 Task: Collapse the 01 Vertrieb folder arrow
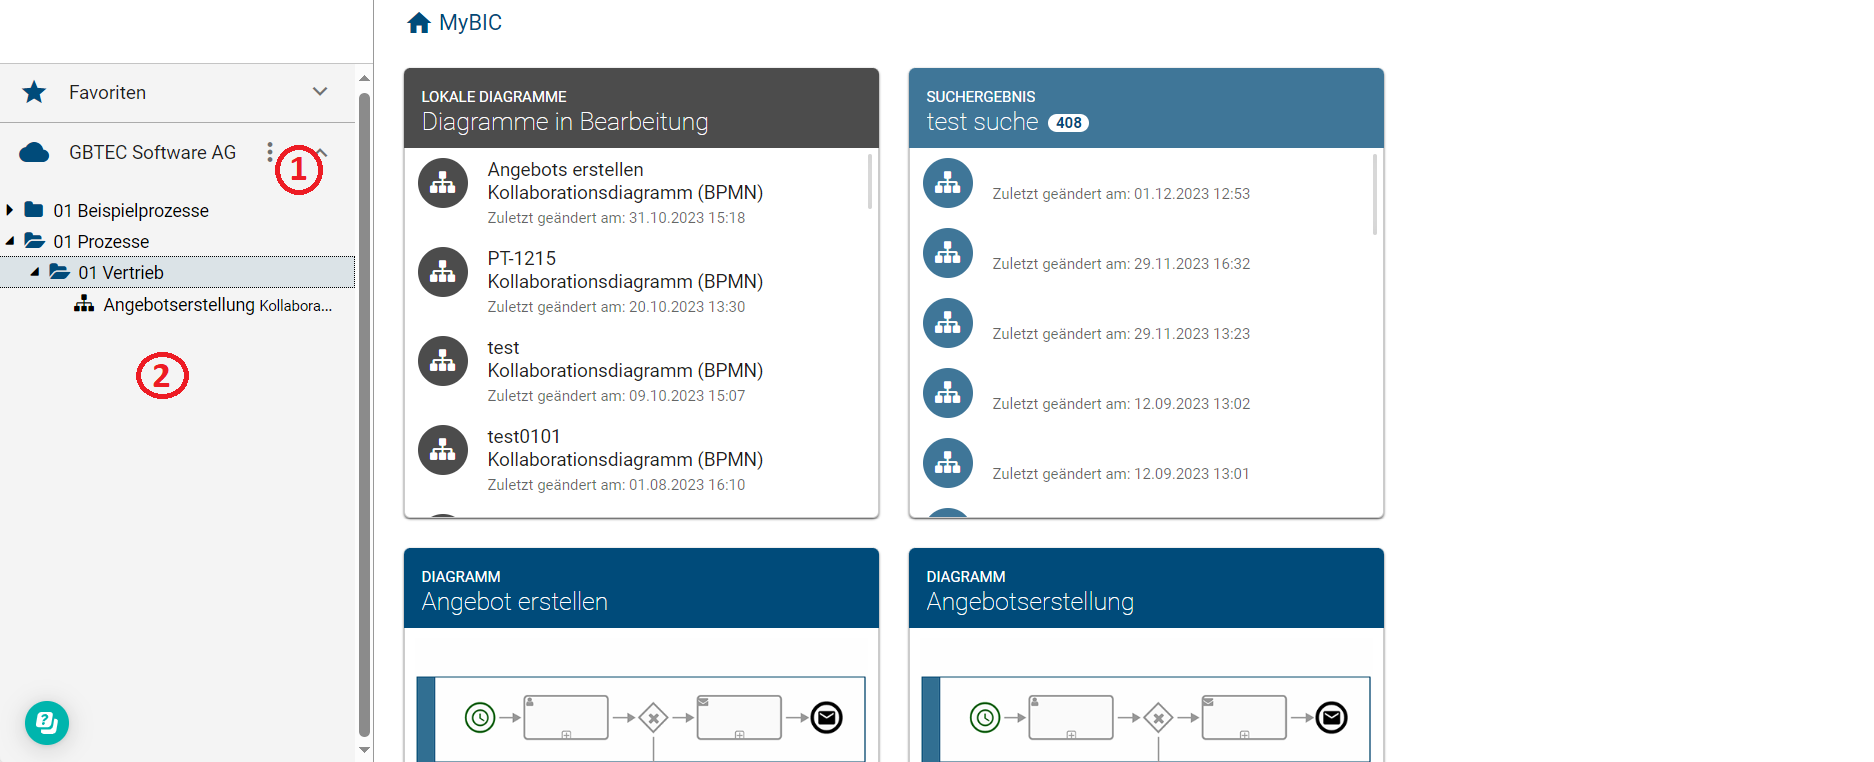tap(35, 272)
